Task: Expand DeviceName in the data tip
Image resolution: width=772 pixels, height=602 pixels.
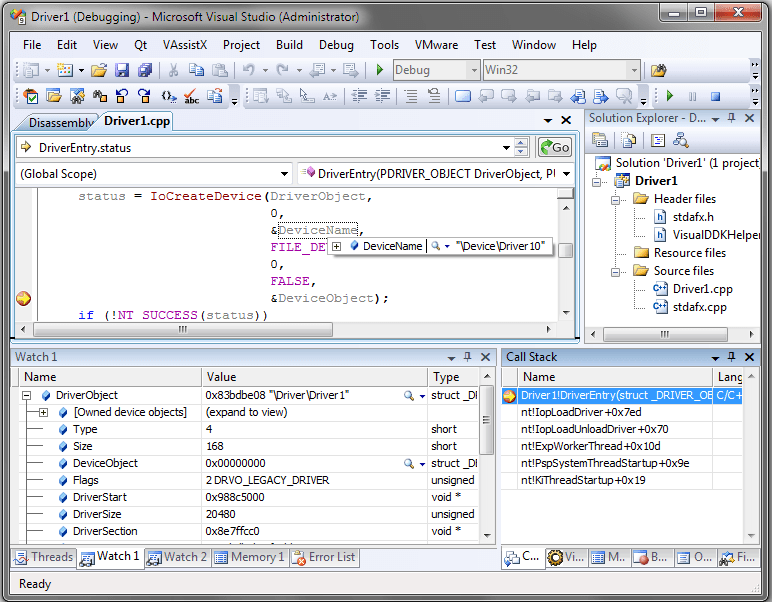Action: click(336, 246)
